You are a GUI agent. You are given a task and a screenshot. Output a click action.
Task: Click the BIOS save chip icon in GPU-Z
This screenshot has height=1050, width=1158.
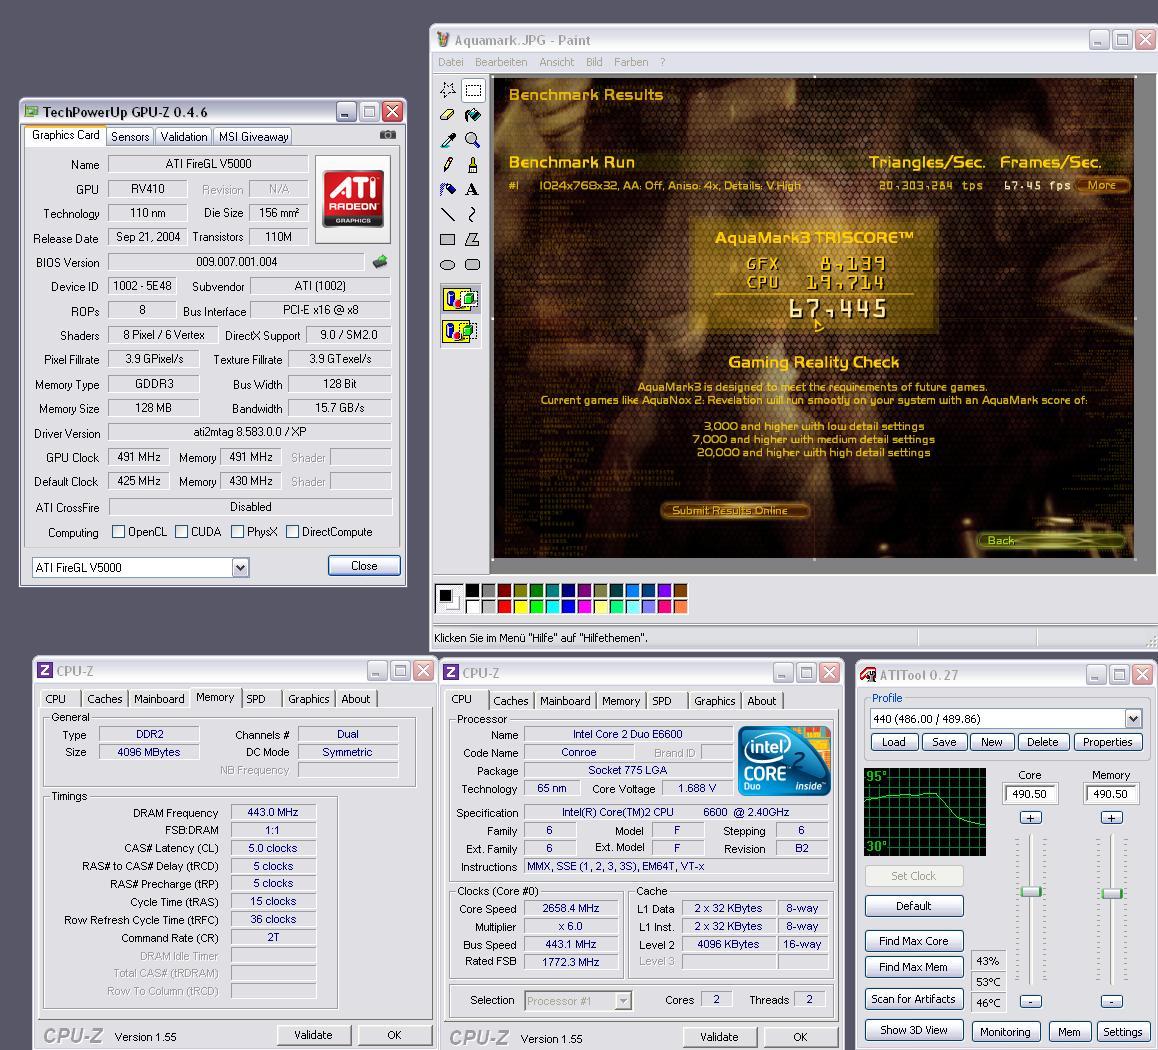coord(380,261)
